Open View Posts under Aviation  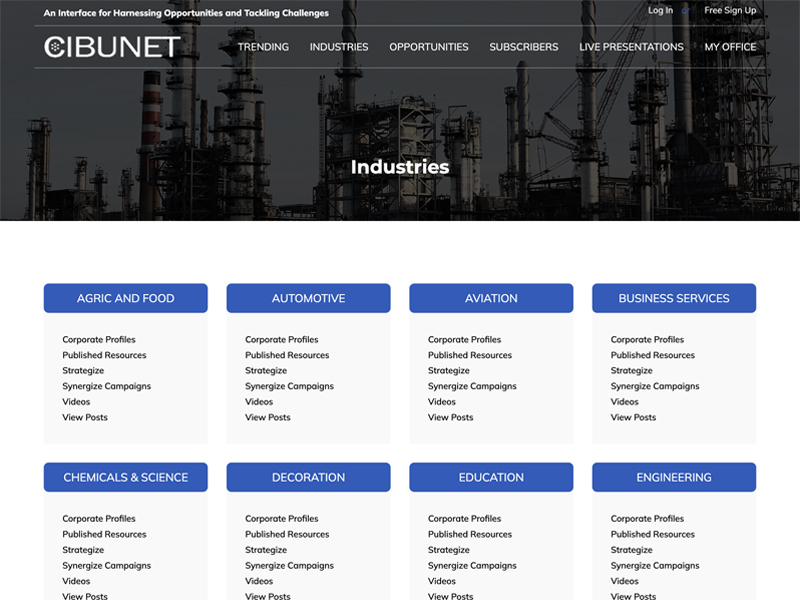[x=450, y=417]
